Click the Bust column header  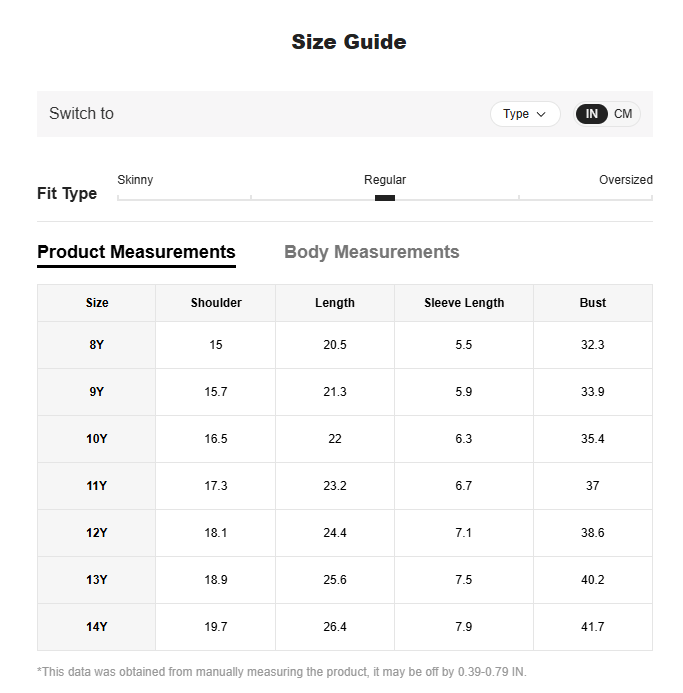point(593,303)
